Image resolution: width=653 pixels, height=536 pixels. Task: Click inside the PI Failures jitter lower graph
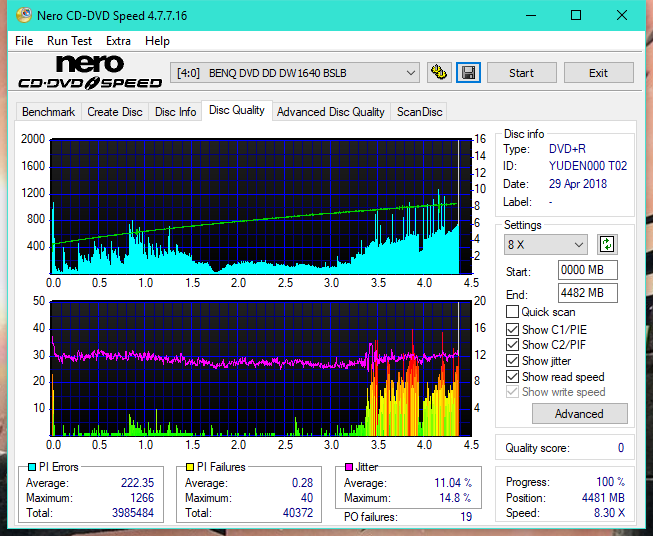coord(261,368)
